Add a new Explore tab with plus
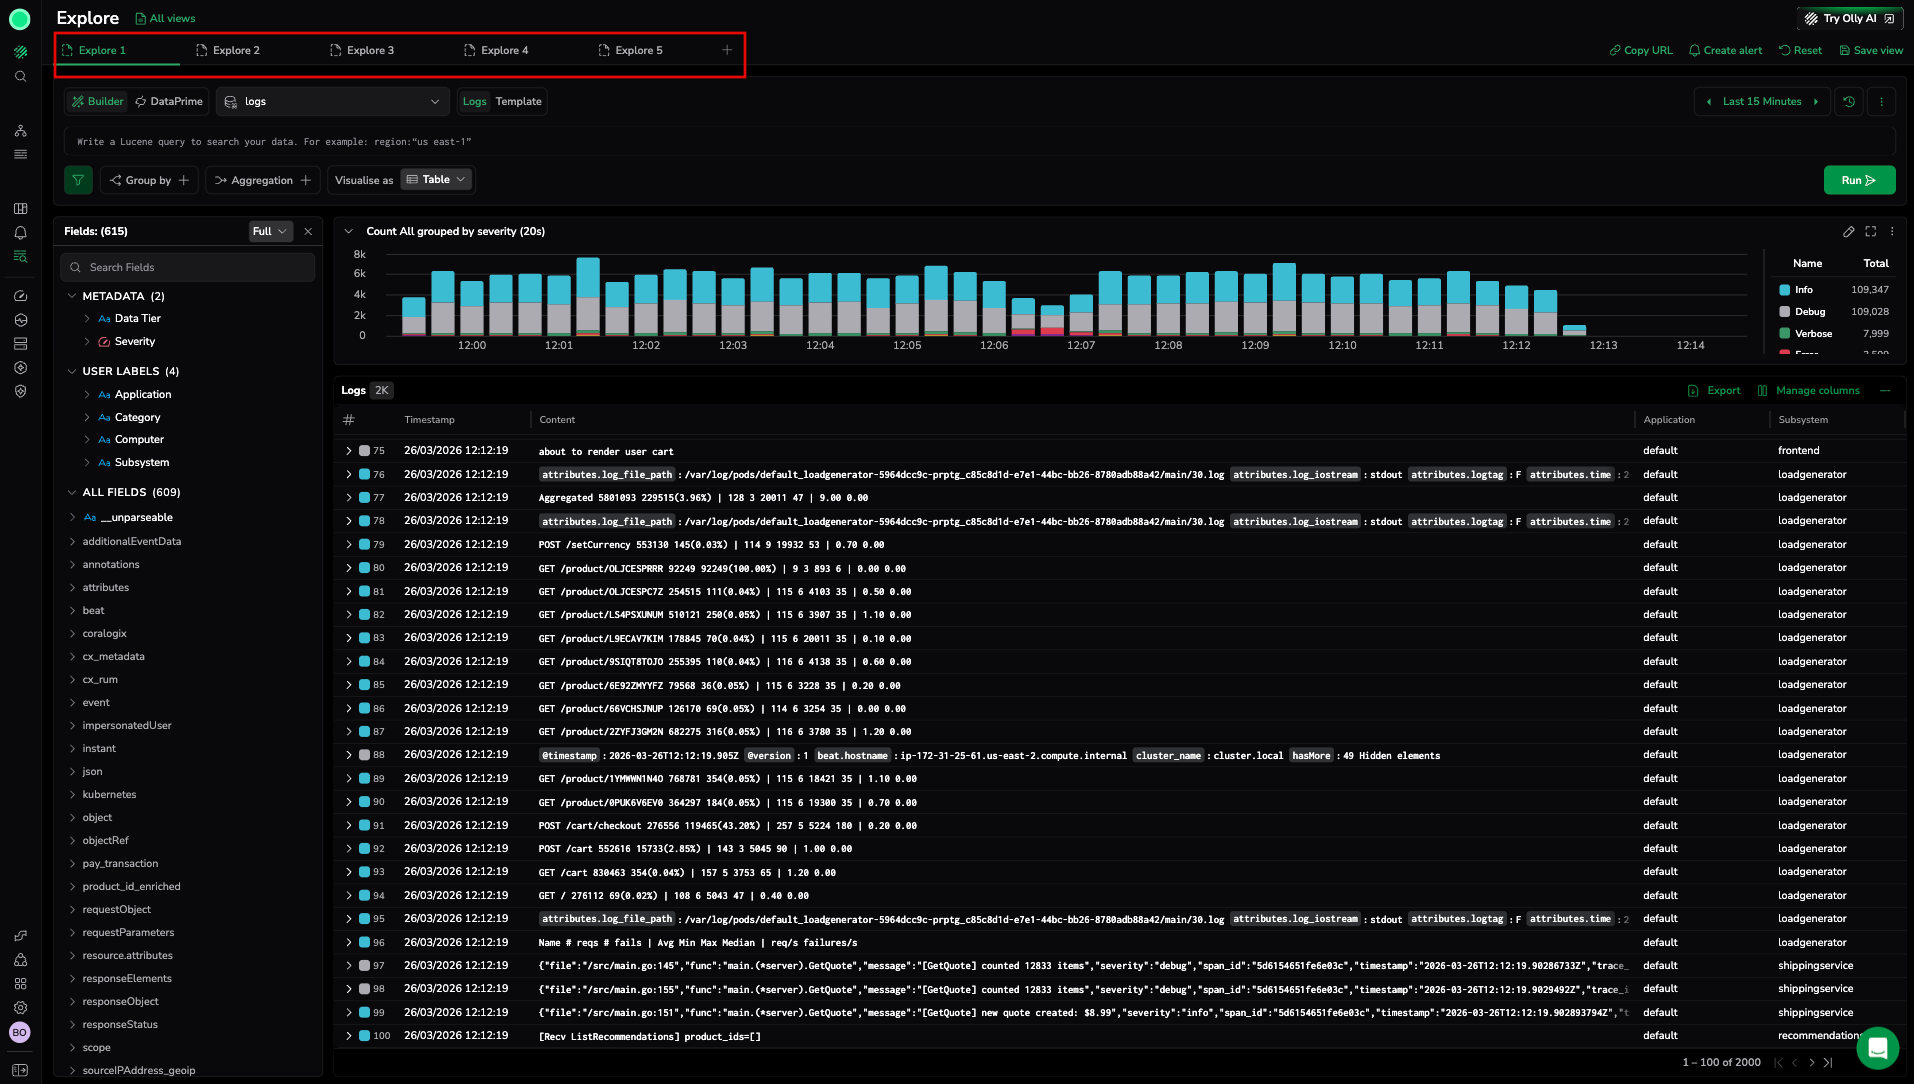The image size is (1914, 1084). click(x=727, y=50)
